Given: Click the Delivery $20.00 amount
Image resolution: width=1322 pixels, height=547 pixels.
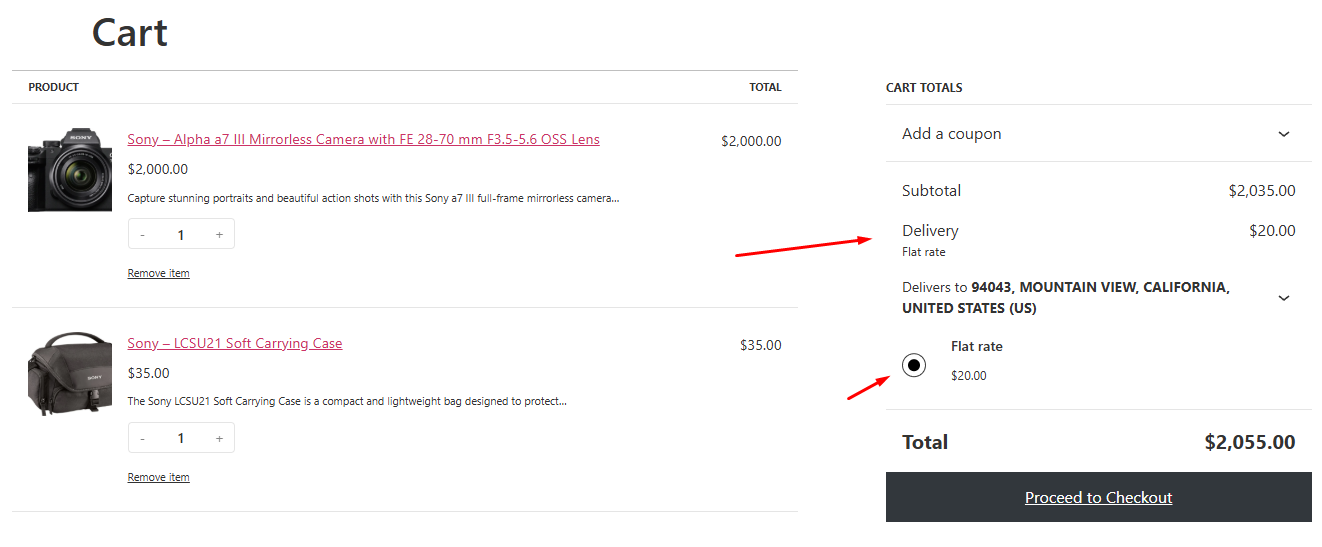Looking at the screenshot, I should pos(1272,231).
